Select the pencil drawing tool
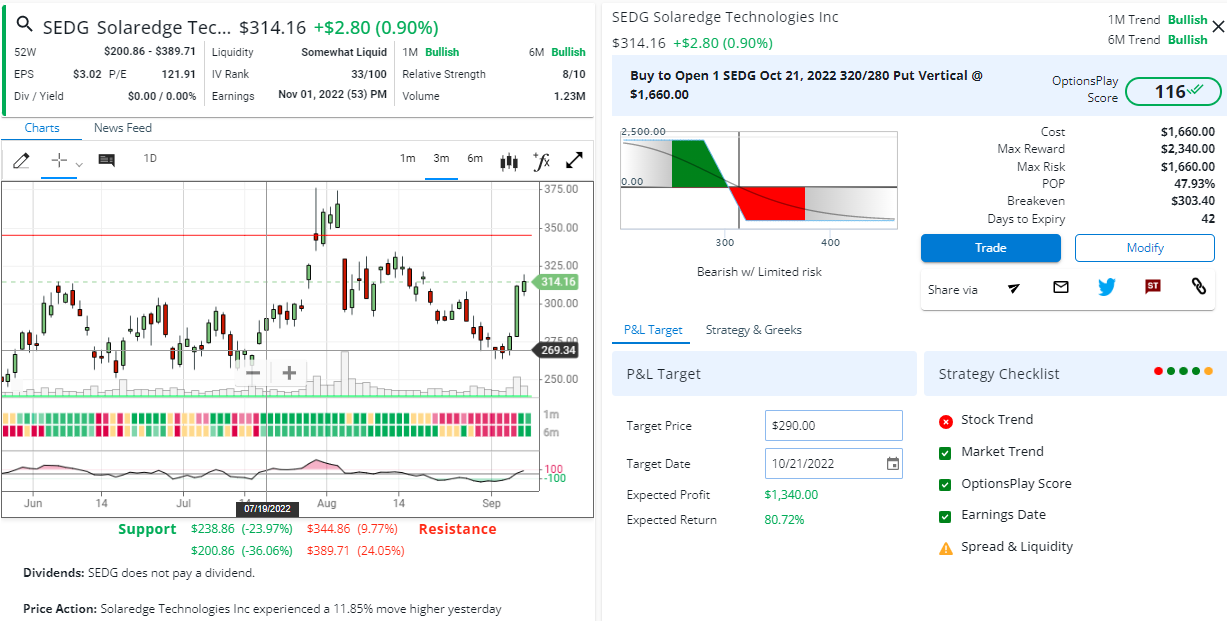This screenshot has width=1227, height=621. (x=21, y=160)
